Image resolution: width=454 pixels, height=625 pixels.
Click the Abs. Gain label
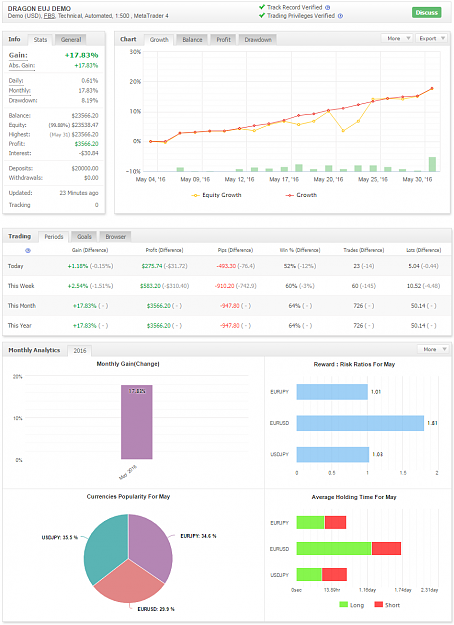tap(22, 65)
